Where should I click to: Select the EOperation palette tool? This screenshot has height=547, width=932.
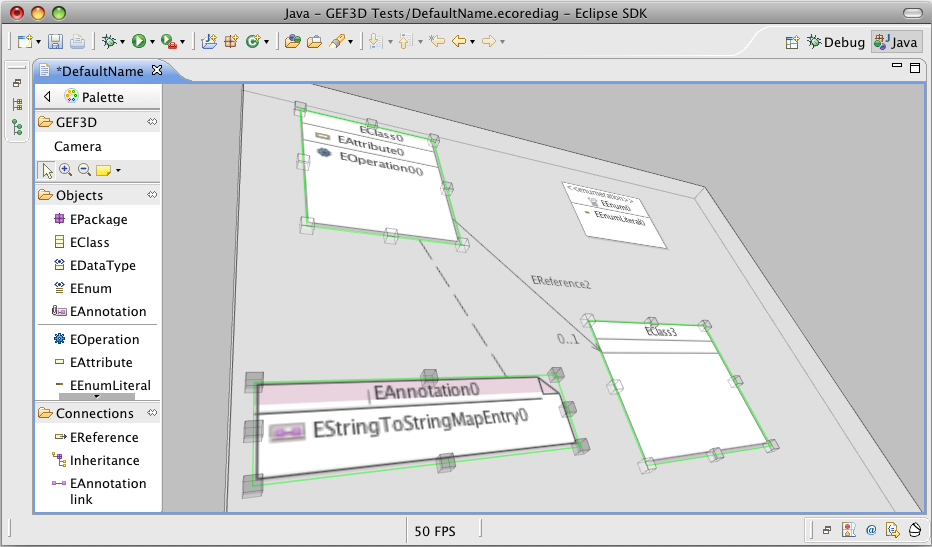[x=97, y=339]
